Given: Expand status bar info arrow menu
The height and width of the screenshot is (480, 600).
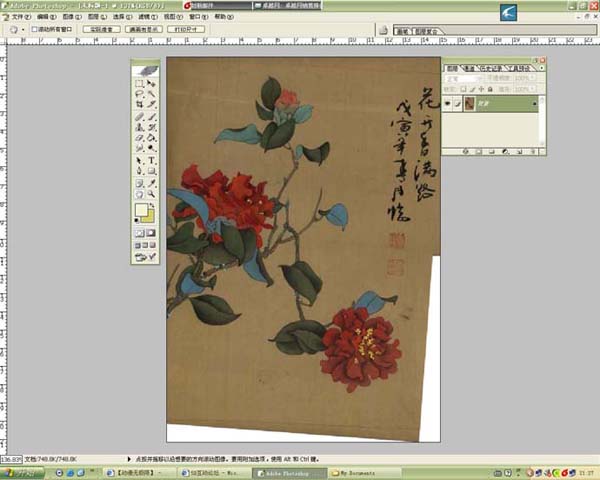Looking at the screenshot, I should click(x=129, y=459).
